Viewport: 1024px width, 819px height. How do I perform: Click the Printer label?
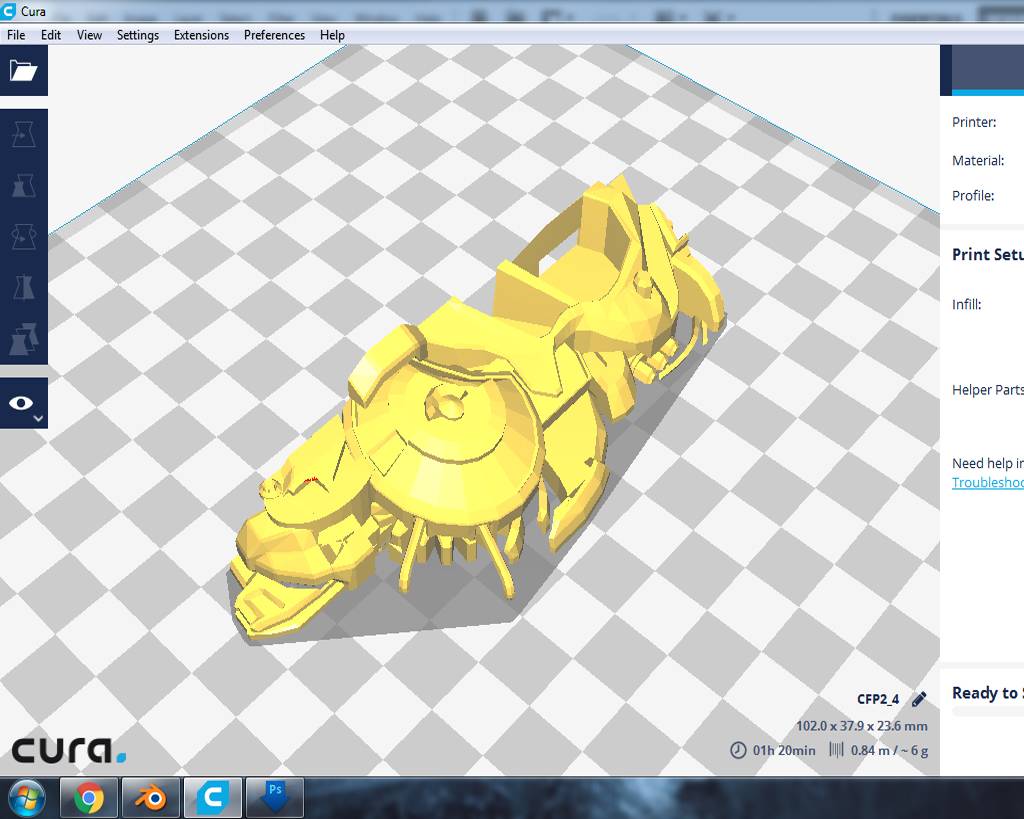point(974,122)
